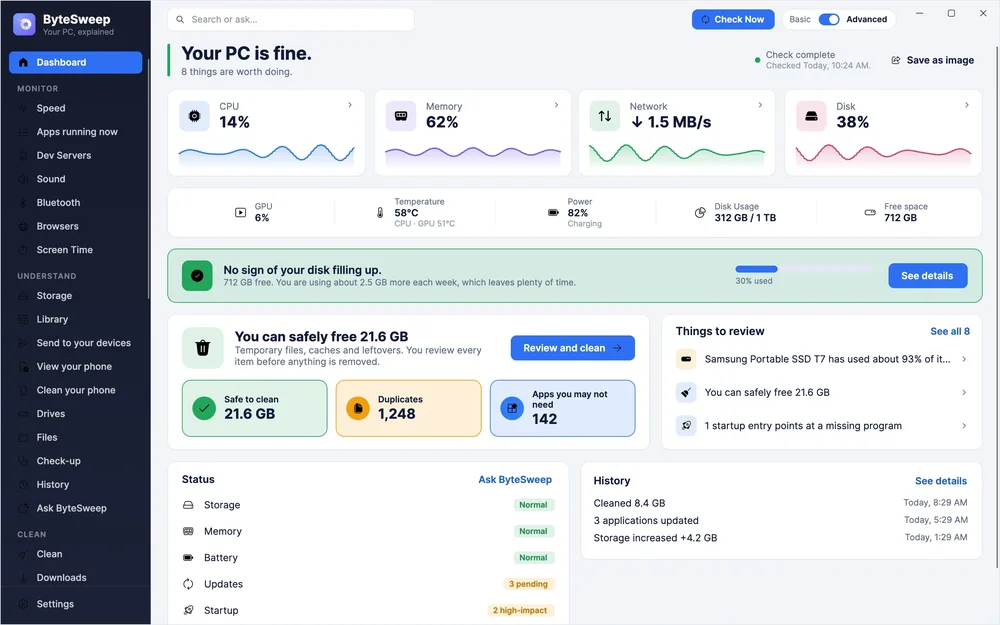The height and width of the screenshot is (625, 1000).
Task: Click the Disk Usage pie icon
Action: pyautogui.click(x=700, y=212)
